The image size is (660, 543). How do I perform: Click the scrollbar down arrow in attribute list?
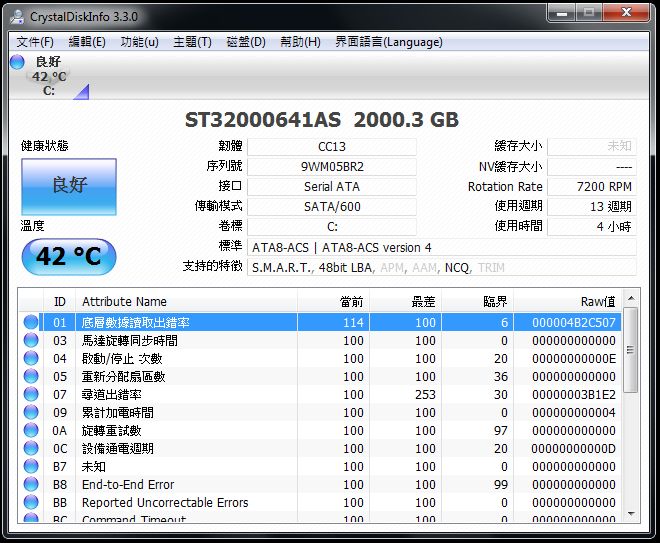click(x=631, y=514)
